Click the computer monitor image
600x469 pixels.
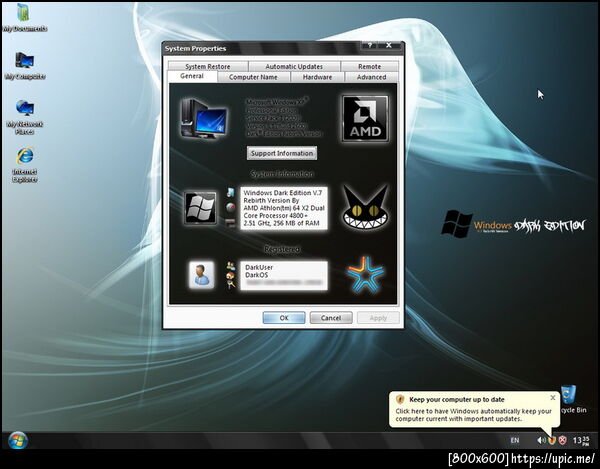pyautogui.click(x=203, y=118)
